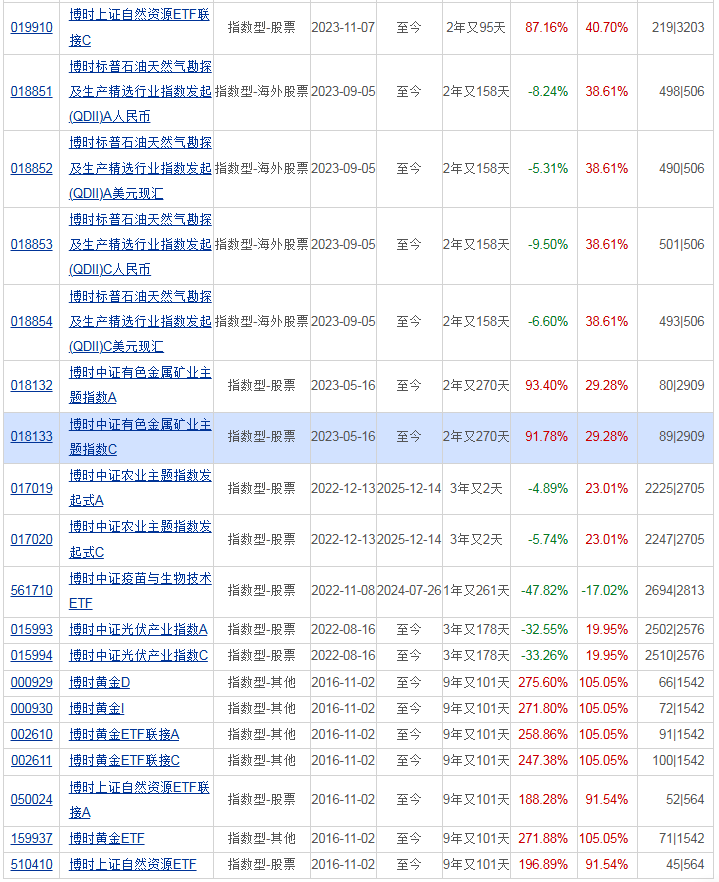
Task: Select the 93.40% return value
Action: coord(546,386)
